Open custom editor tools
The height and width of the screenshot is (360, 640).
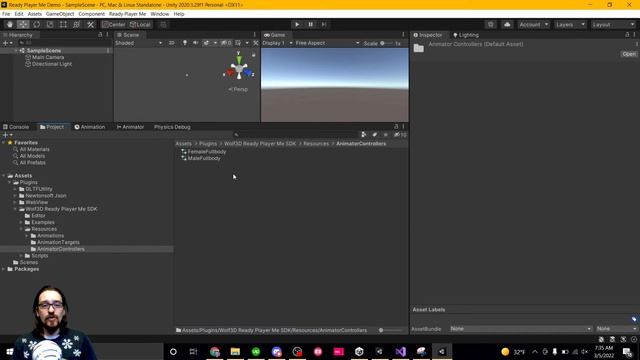91,24
